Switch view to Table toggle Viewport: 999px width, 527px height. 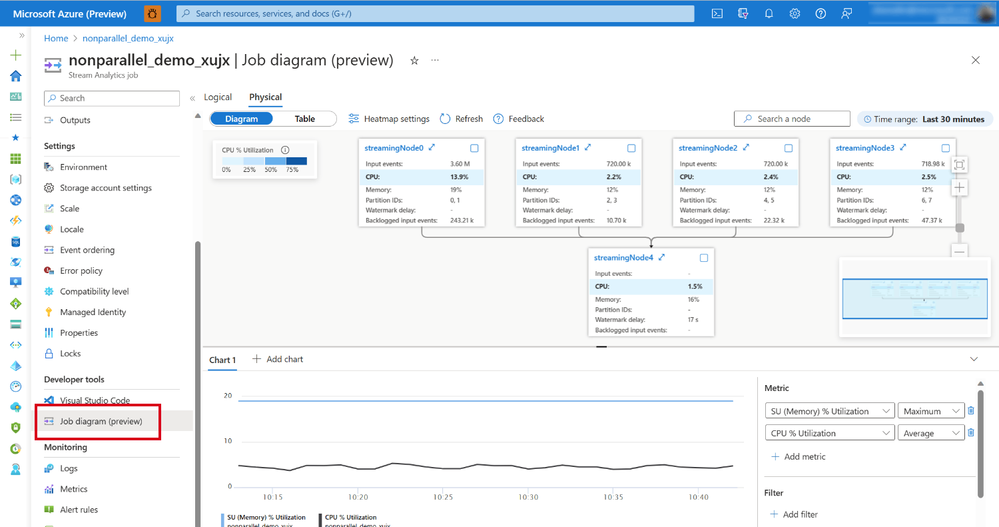[305, 119]
